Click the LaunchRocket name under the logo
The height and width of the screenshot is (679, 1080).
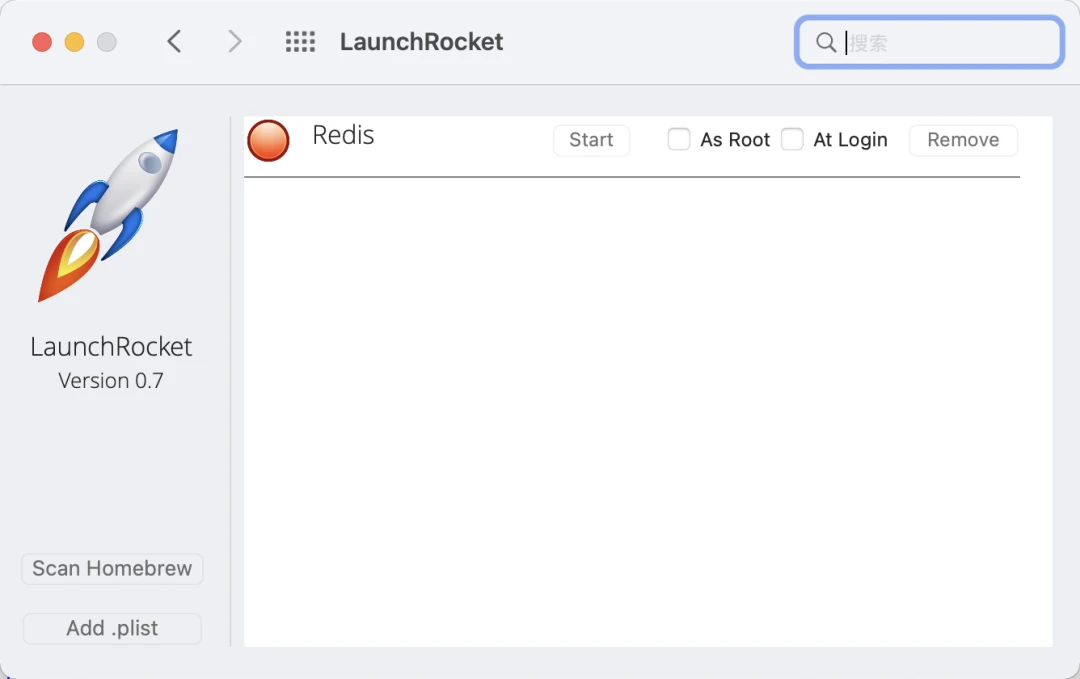click(x=111, y=347)
